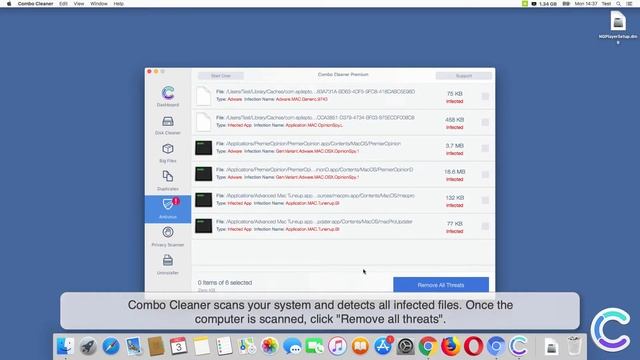Click the Adware.MAC.Generic infection name

click(302, 99)
